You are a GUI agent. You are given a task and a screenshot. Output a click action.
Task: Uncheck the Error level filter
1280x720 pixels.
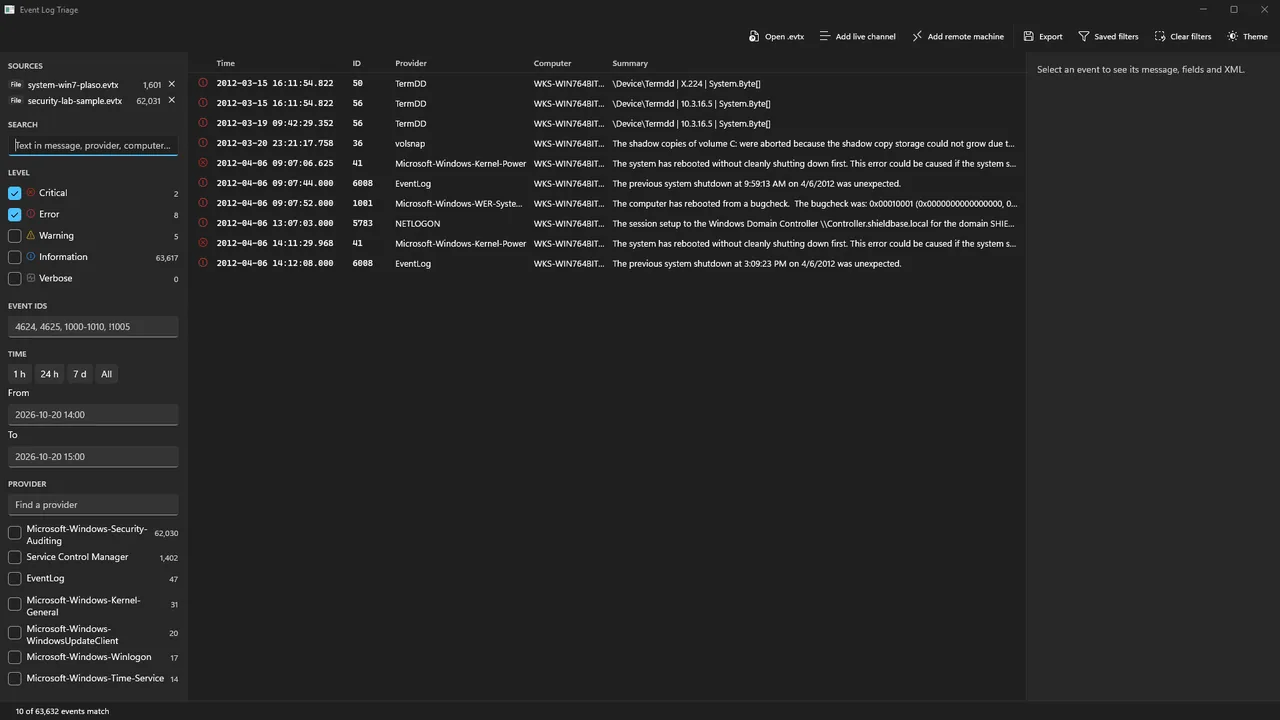(15, 214)
